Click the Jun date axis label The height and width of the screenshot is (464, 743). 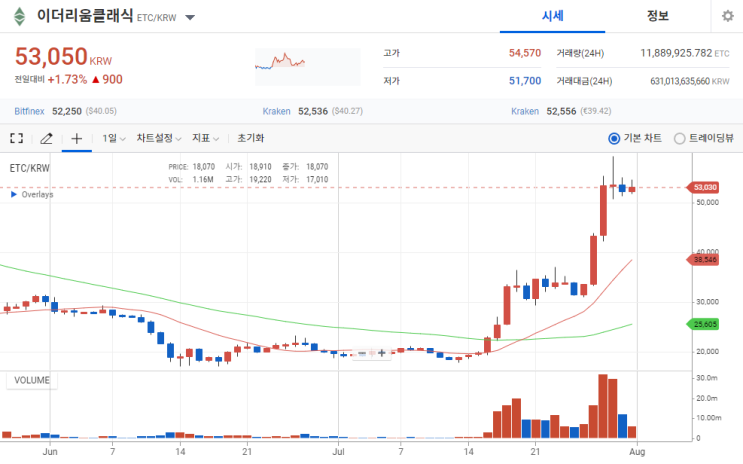50,452
